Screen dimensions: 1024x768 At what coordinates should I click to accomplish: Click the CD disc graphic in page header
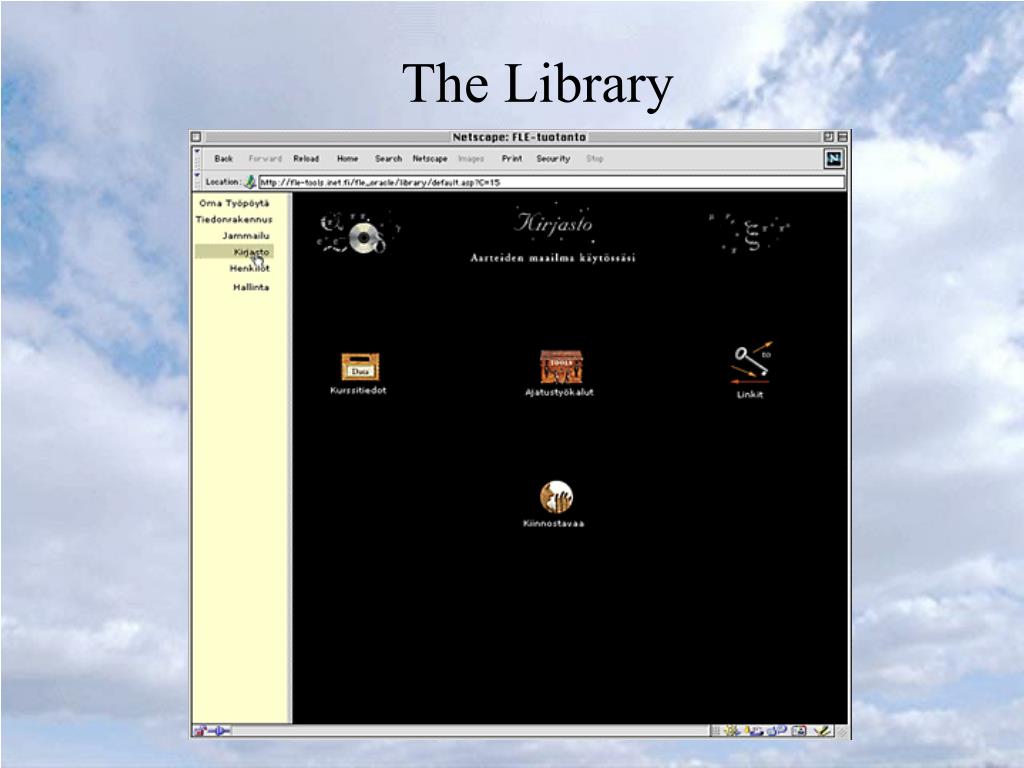pos(366,238)
